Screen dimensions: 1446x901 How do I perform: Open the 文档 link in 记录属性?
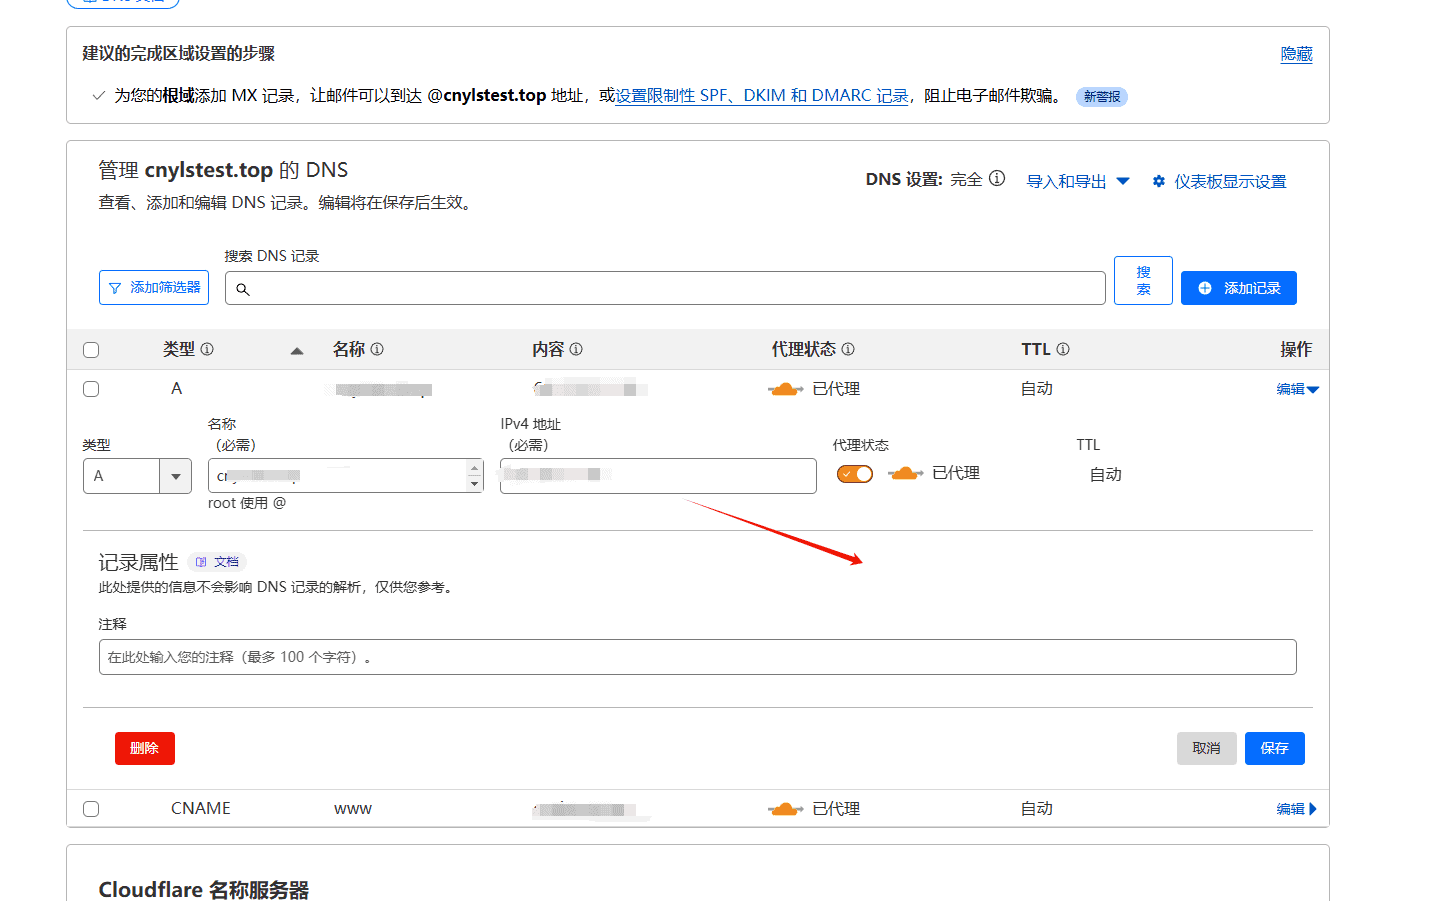pyautogui.click(x=217, y=561)
